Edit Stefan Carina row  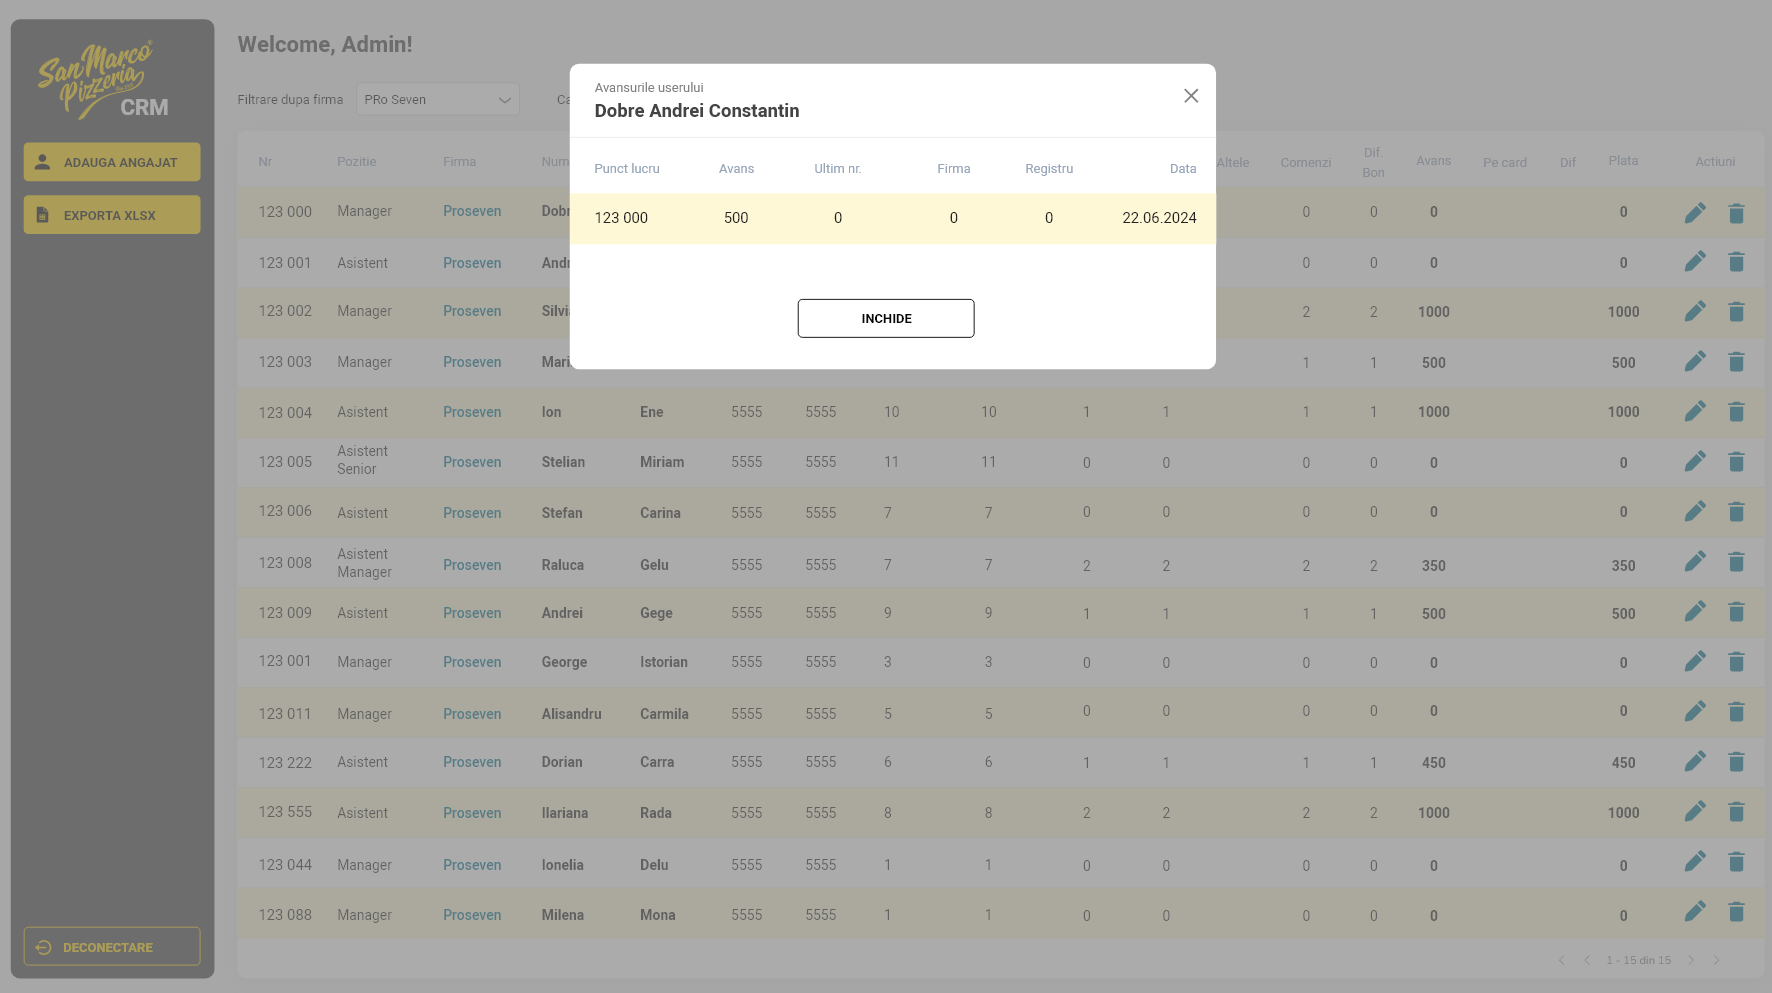1695,511
